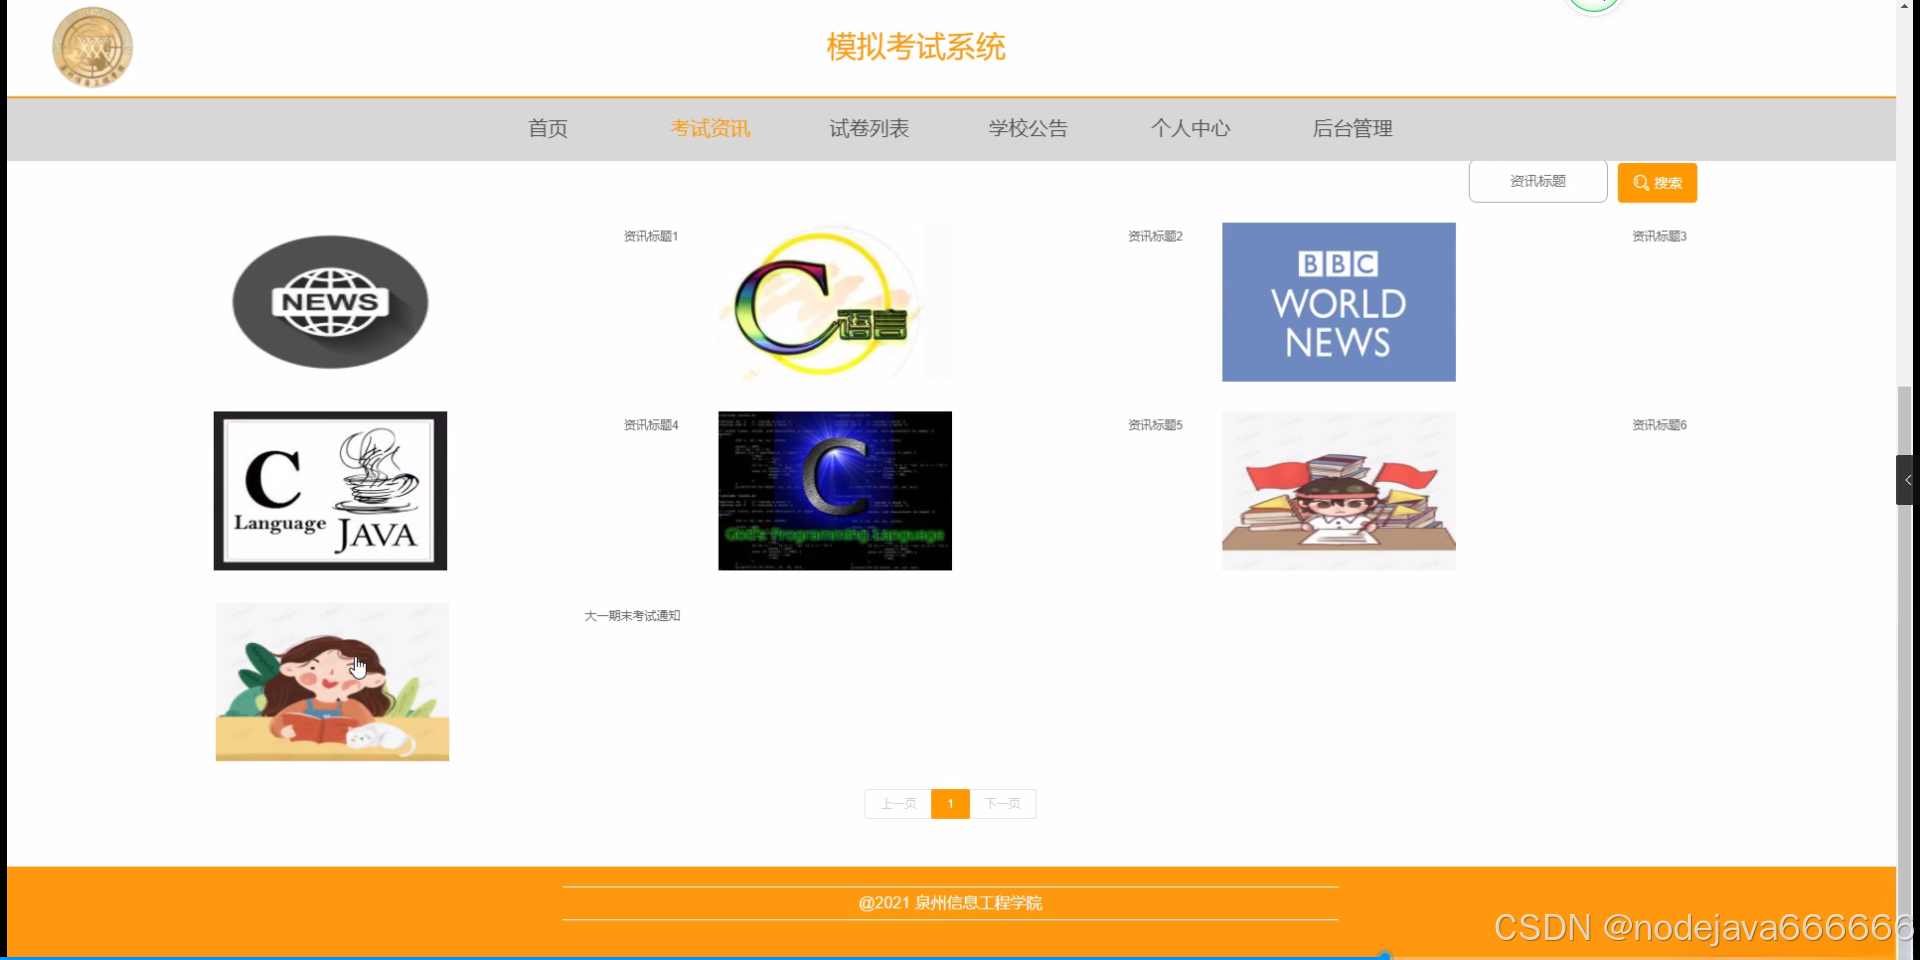Image resolution: width=1920 pixels, height=960 pixels.
Task: Click the 资讯标题1 title
Action: tap(651, 237)
